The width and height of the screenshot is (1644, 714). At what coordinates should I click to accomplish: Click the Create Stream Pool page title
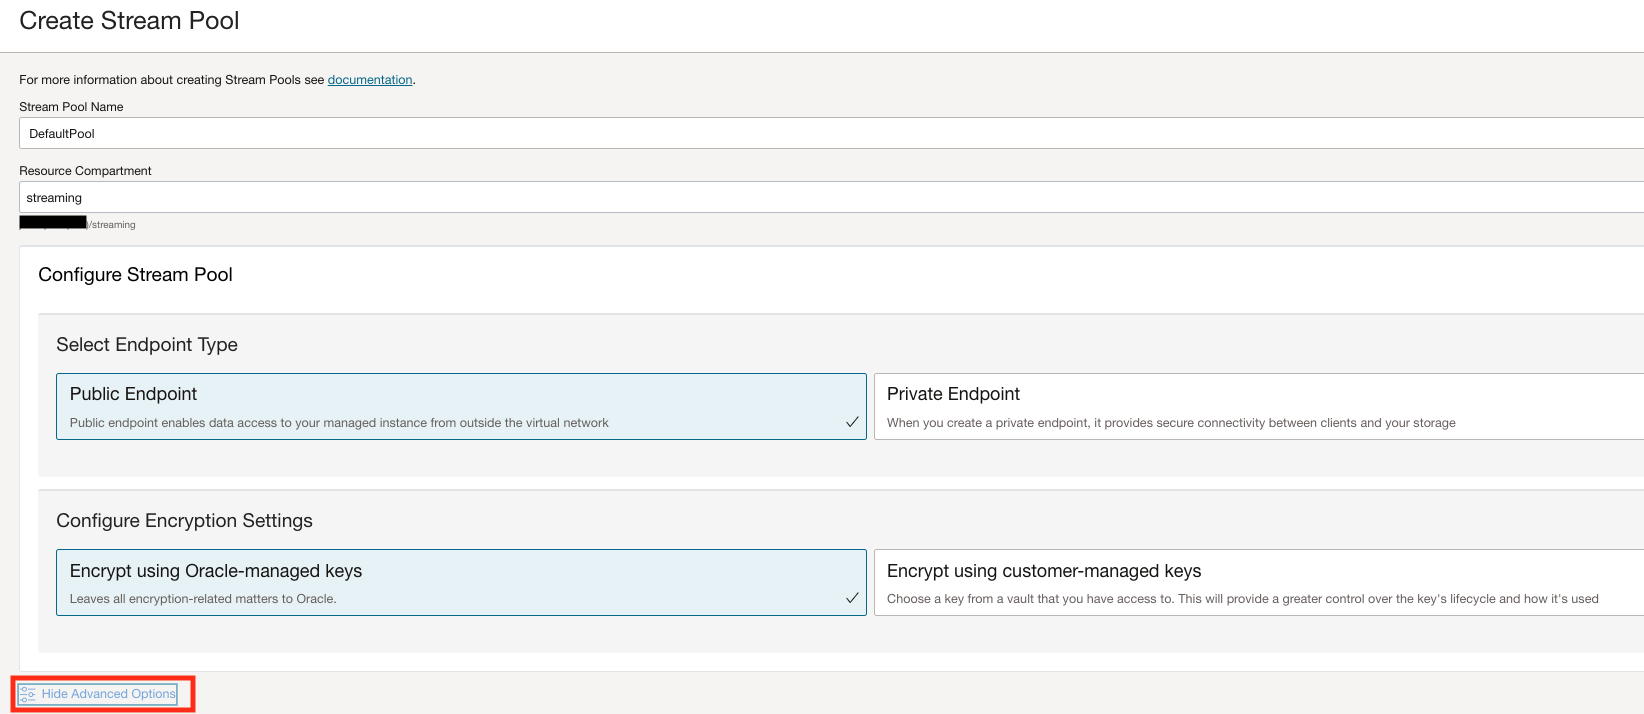click(x=129, y=21)
